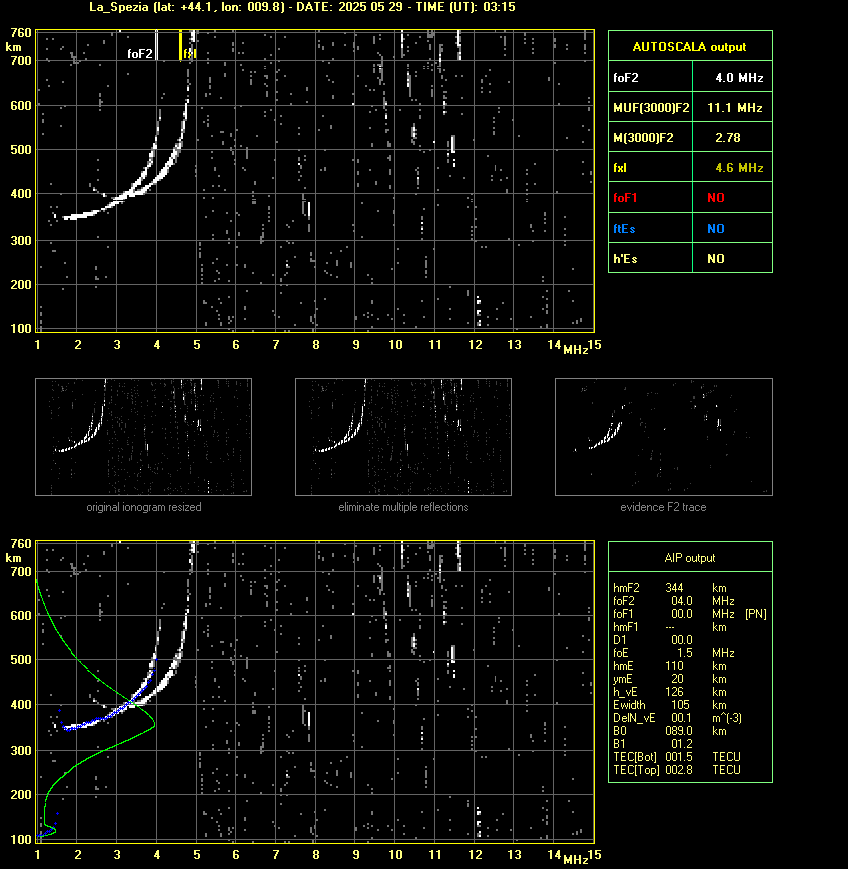Select the AIP output panel heading

689,558
